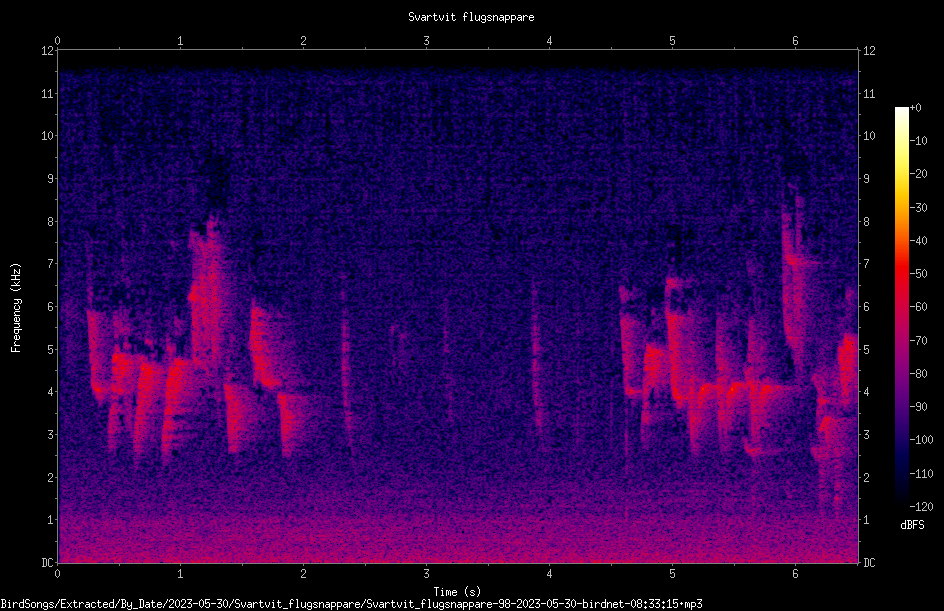
Task: Click the 8 kHz label on right axis
Action: (866, 222)
